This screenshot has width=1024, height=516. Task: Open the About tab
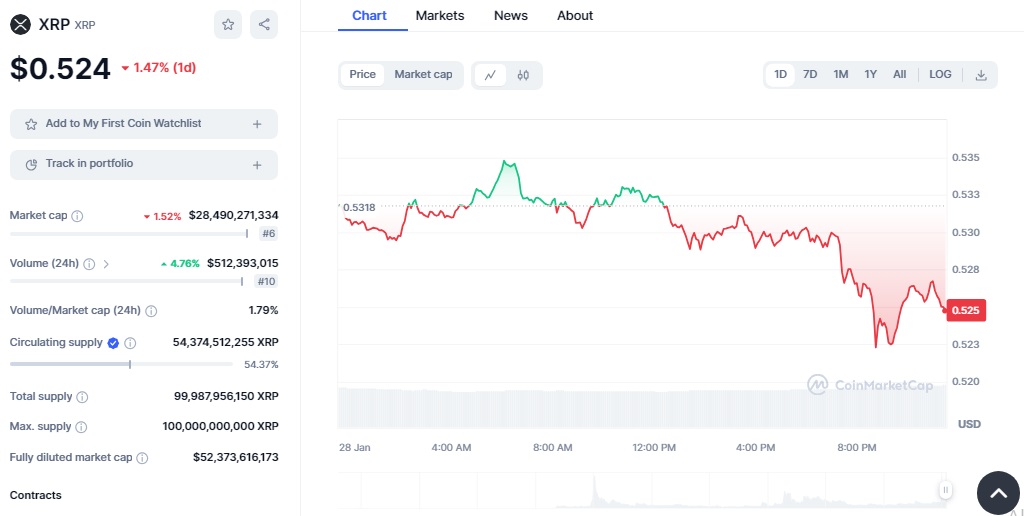point(575,16)
